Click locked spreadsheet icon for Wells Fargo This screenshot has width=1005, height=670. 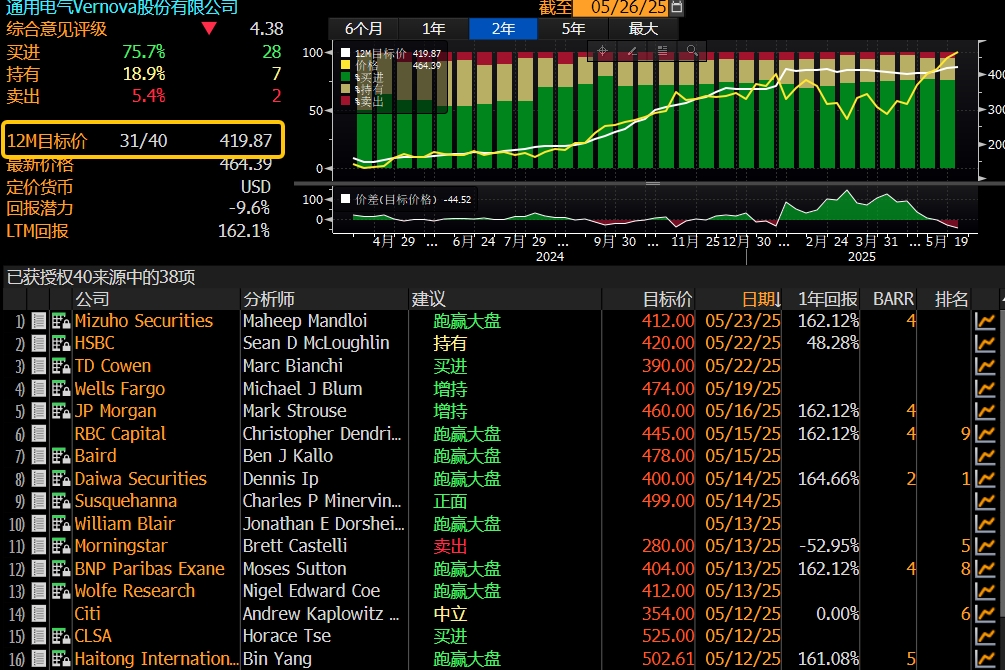[x=61, y=389]
